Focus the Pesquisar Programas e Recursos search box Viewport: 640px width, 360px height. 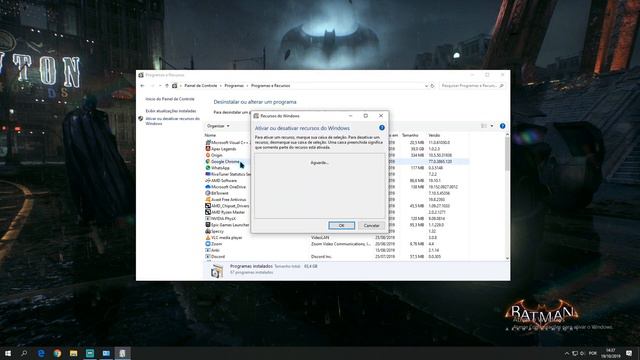click(472, 86)
